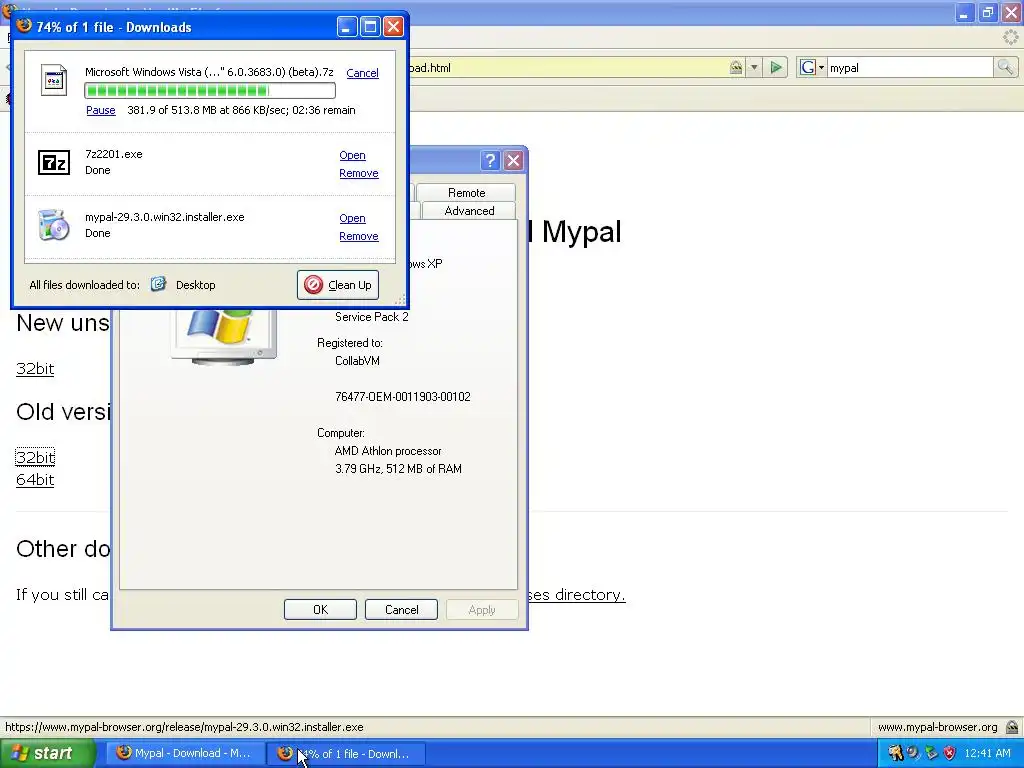The width and height of the screenshot is (1024, 768).
Task: Minimize the Downloads window
Action: pos(347,27)
